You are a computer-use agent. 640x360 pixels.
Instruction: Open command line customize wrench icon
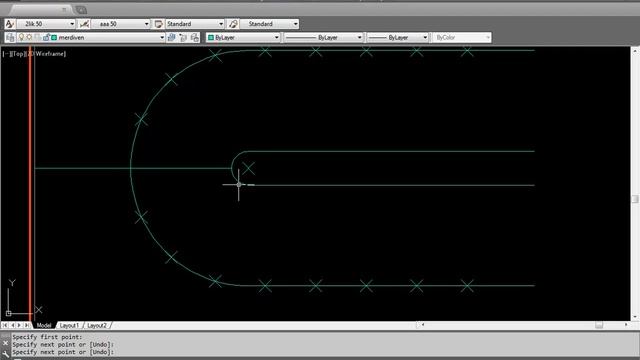point(5,353)
